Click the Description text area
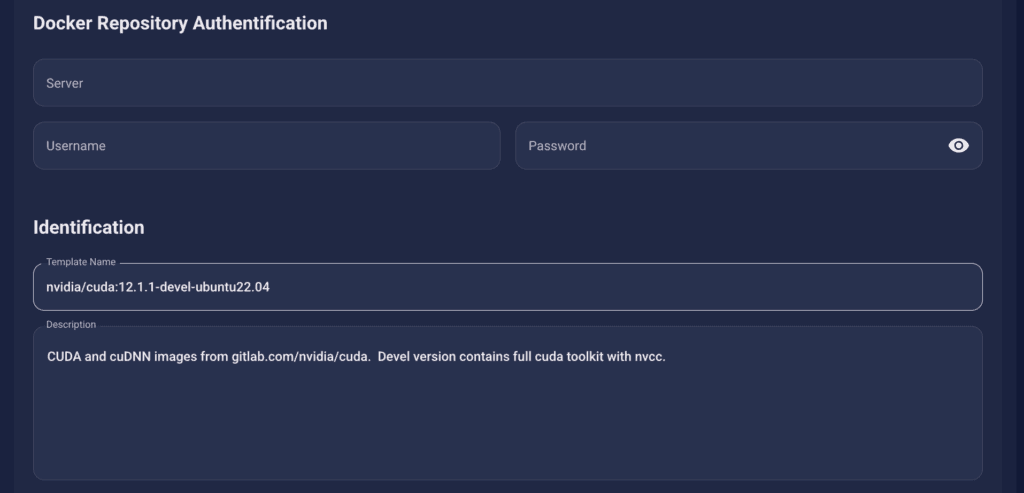This screenshot has width=1024, height=493. coord(507,403)
